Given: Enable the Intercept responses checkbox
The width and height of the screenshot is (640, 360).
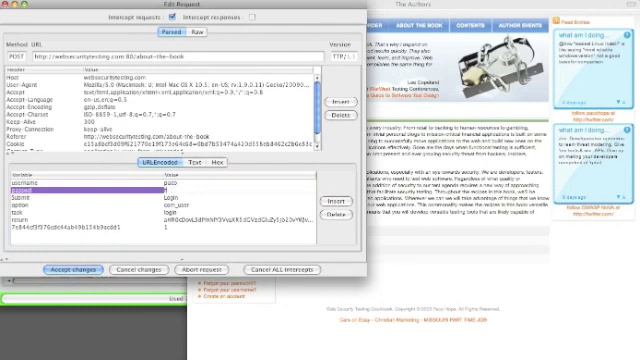Looking at the screenshot, I should pos(252,17).
